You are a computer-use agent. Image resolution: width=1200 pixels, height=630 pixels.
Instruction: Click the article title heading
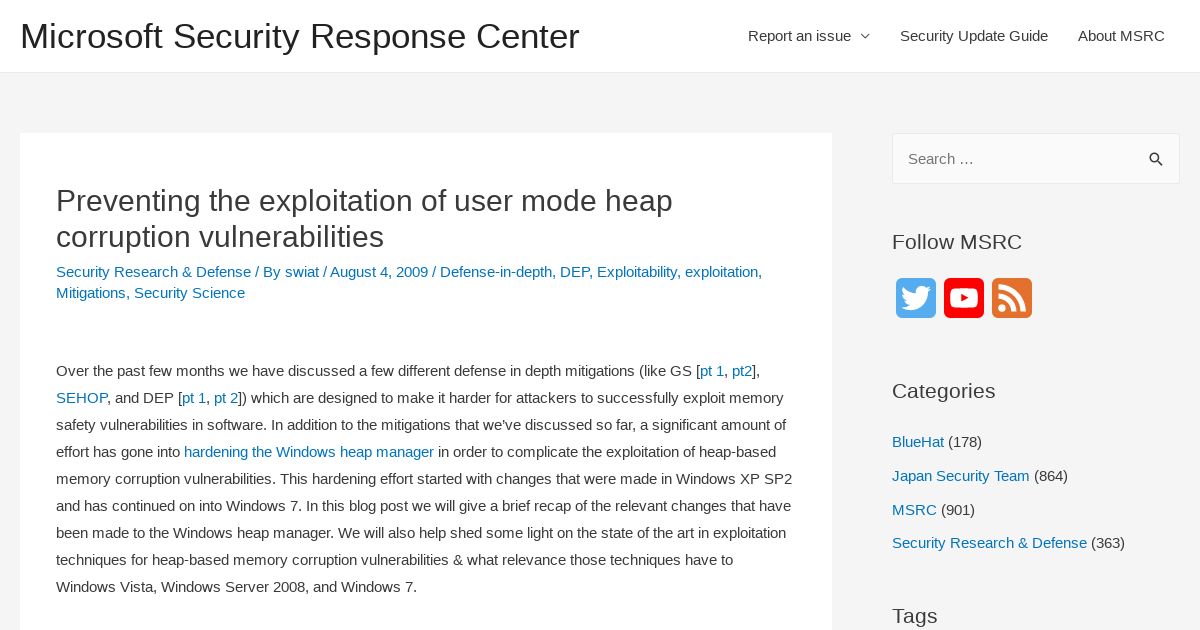pyautogui.click(x=364, y=219)
